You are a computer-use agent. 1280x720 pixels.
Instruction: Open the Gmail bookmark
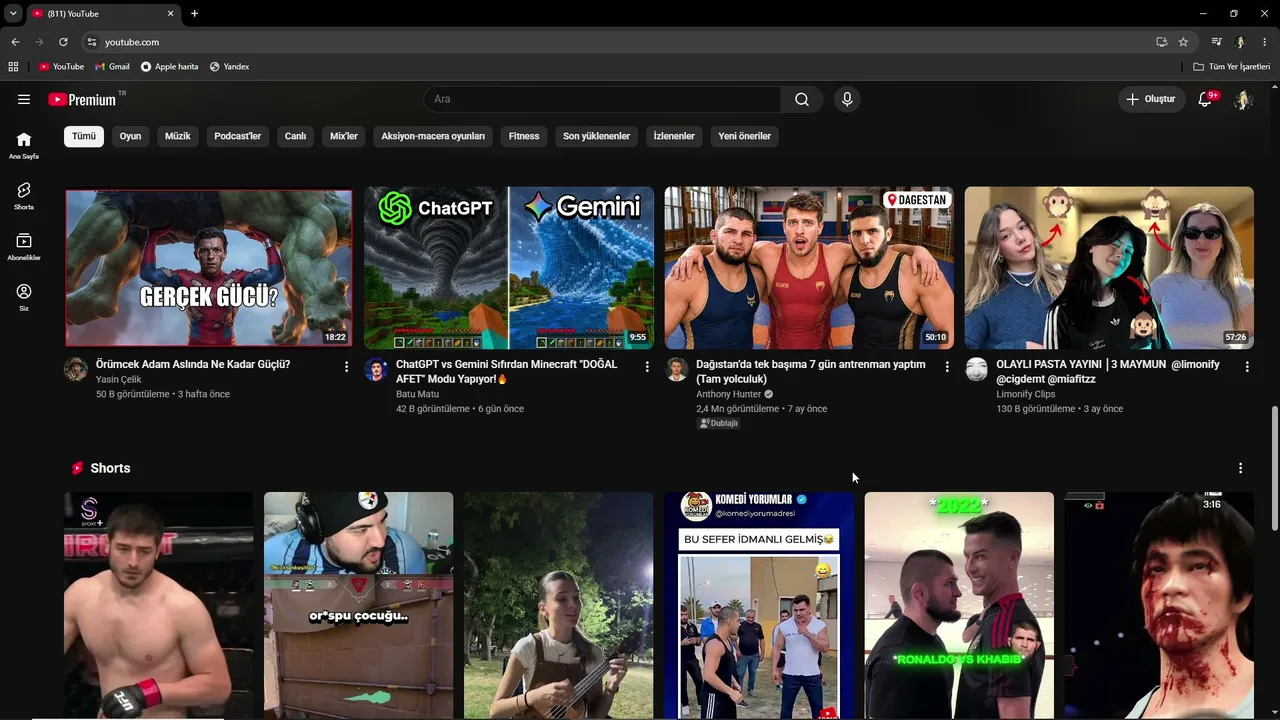(x=112, y=67)
